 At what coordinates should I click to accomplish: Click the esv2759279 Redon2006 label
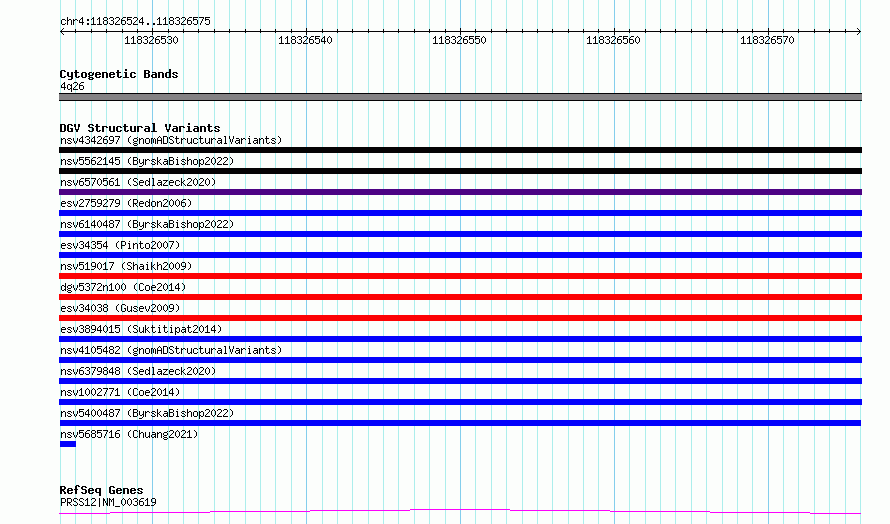point(126,203)
